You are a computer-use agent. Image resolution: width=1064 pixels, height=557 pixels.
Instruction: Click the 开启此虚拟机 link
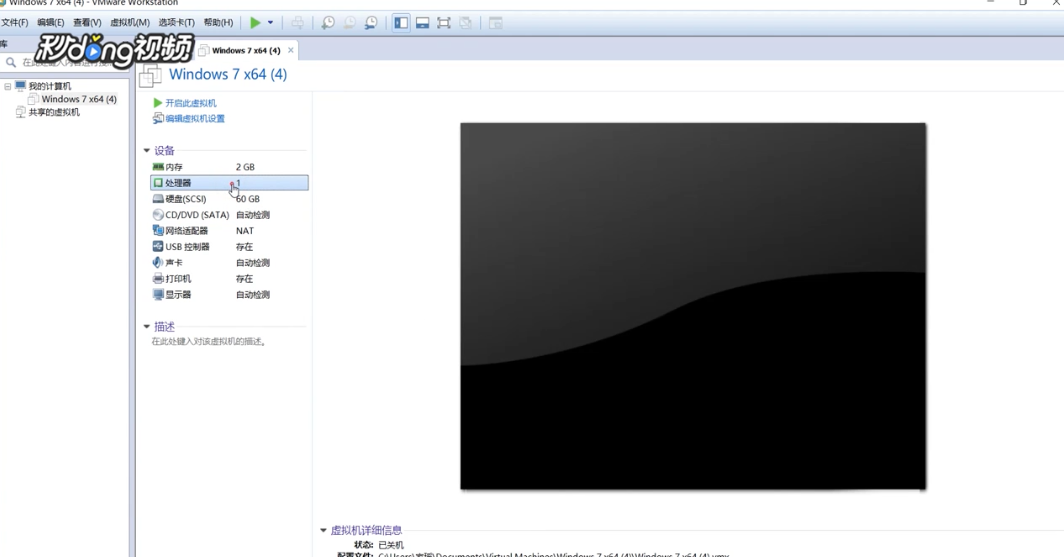pyautogui.click(x=191, y=103)
